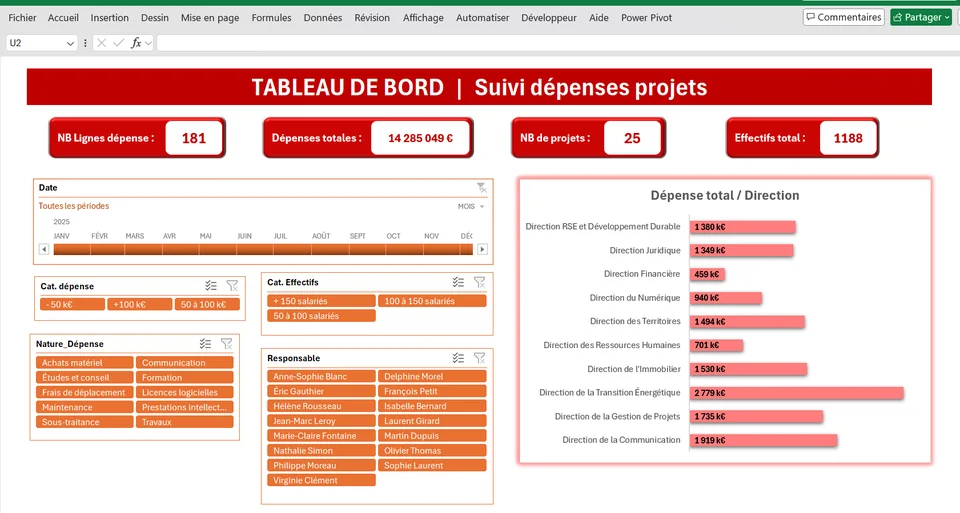960x513 pixels.
Task: Clear the Date timeline filter icon
Action: [482, 187]
